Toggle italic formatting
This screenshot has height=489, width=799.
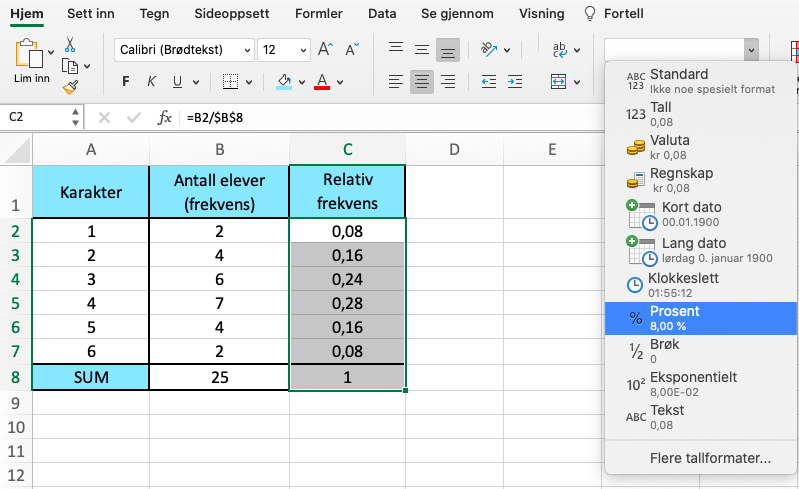click(151, 82)
